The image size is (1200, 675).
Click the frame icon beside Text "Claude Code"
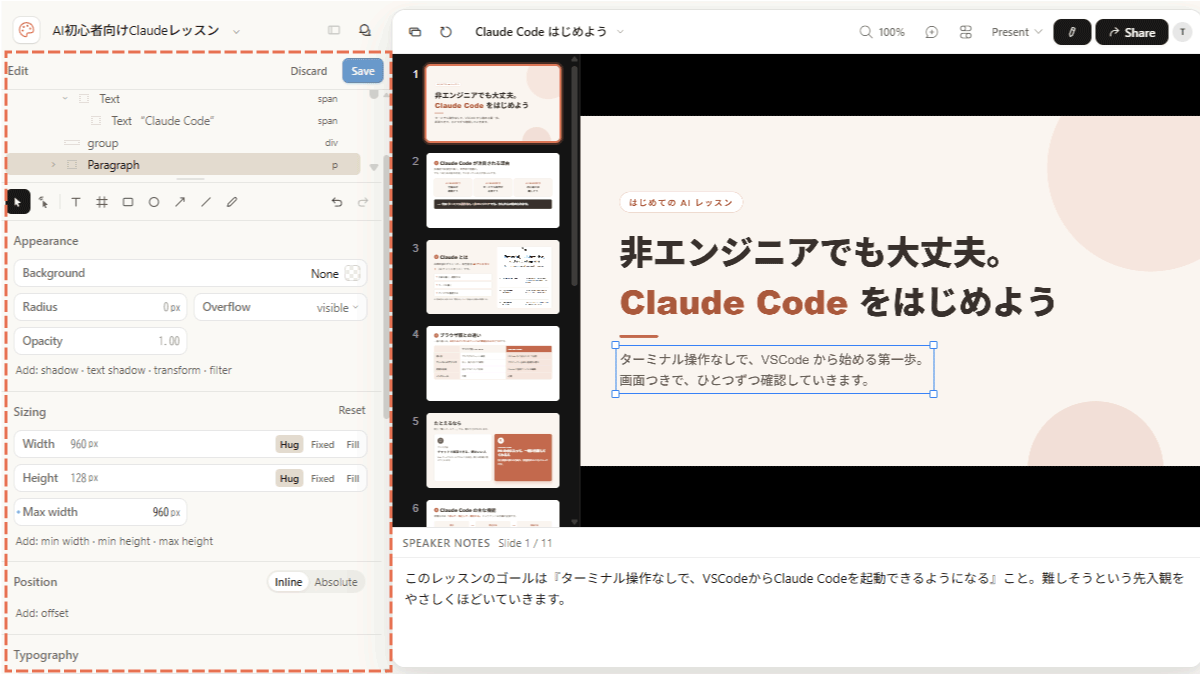click(x=96, y=121)
